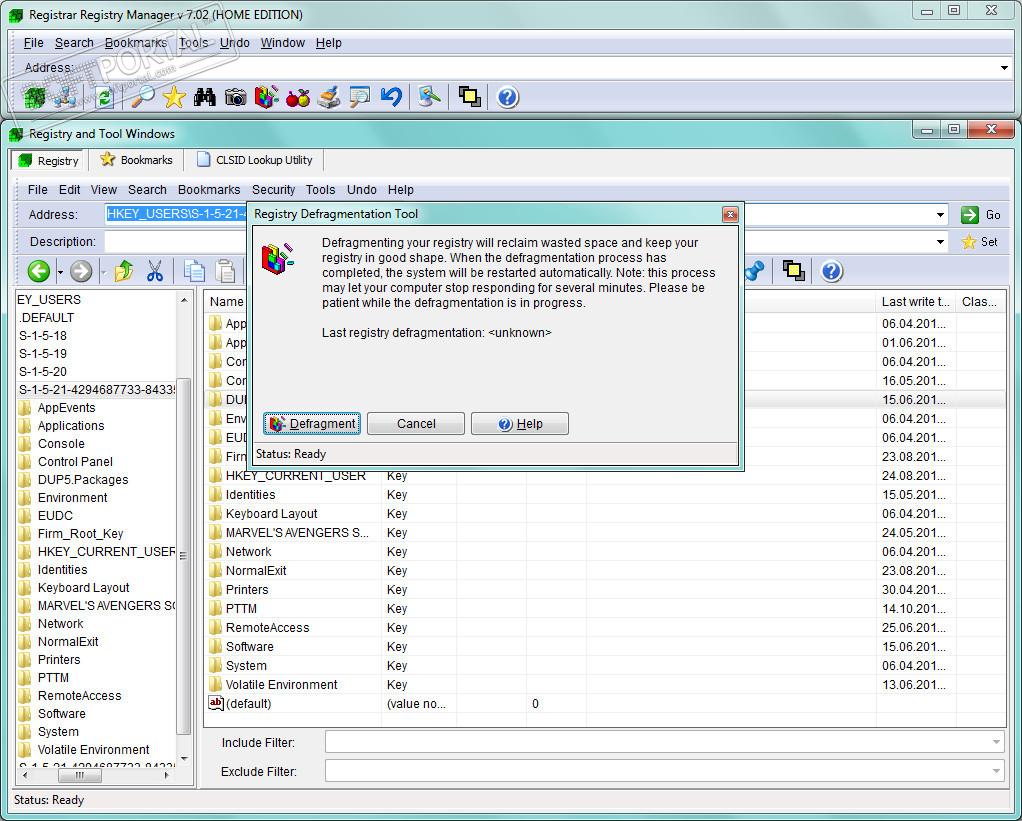Screen dimensions: 1022x821
Task: Click the paste clipboard icon
Action: tap(226, 271)
